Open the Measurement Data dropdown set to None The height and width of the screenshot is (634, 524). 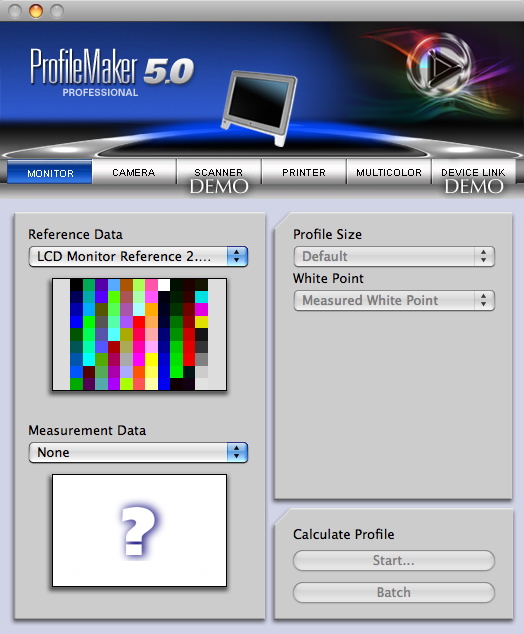138,452
